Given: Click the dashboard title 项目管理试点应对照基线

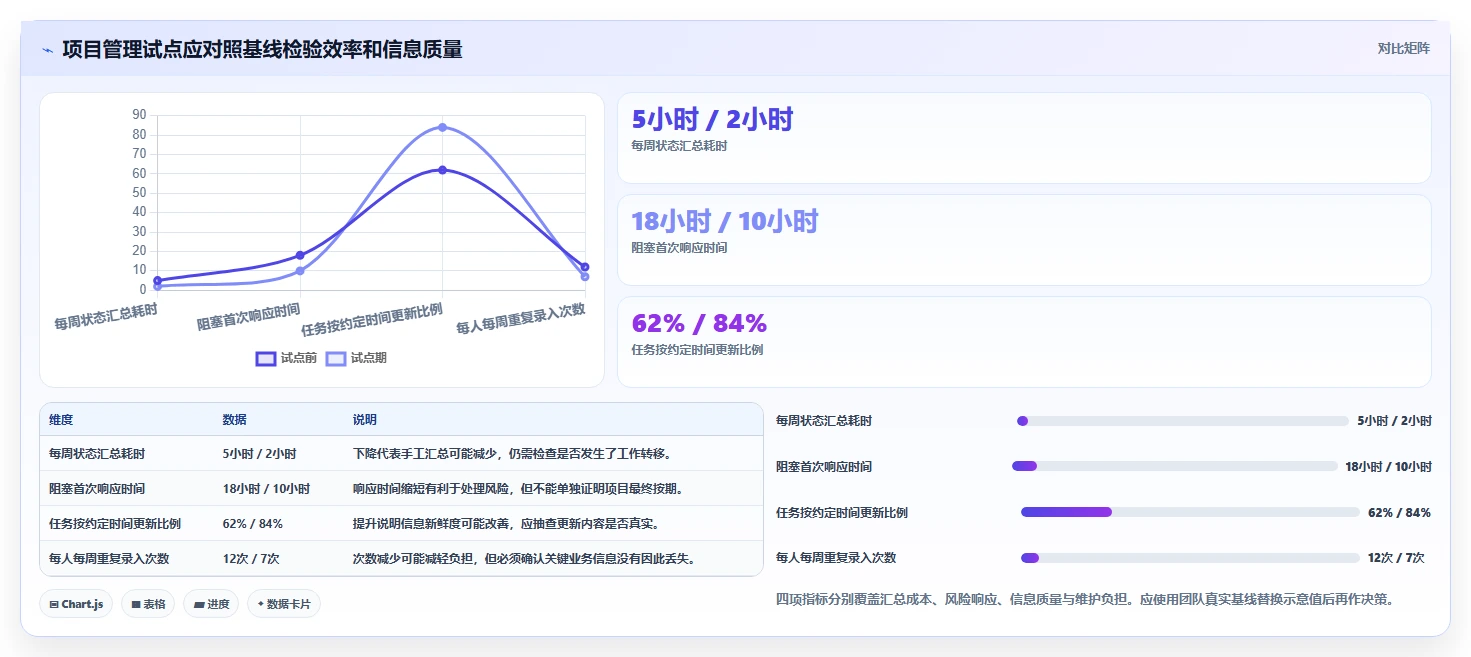Looking at the screenshot, I should click(x=262, y=50).
